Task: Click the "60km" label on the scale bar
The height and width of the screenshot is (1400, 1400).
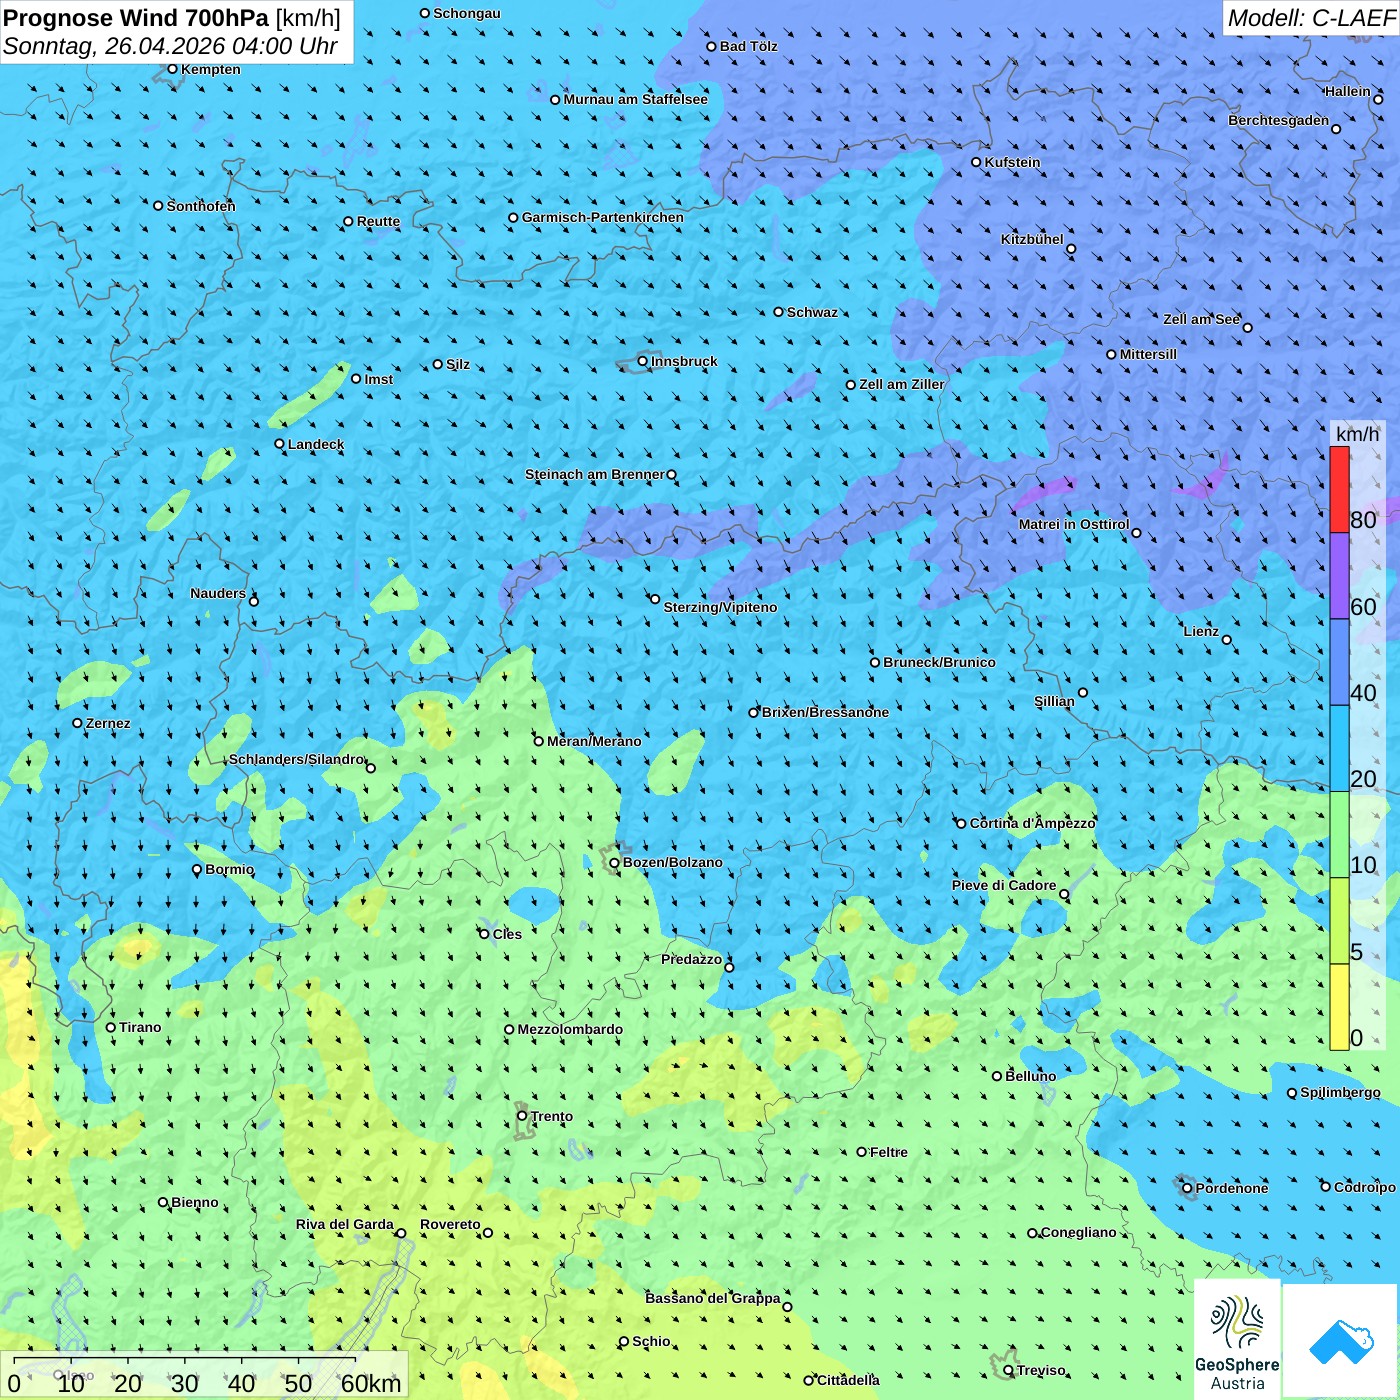Action: click(371, 1383)
